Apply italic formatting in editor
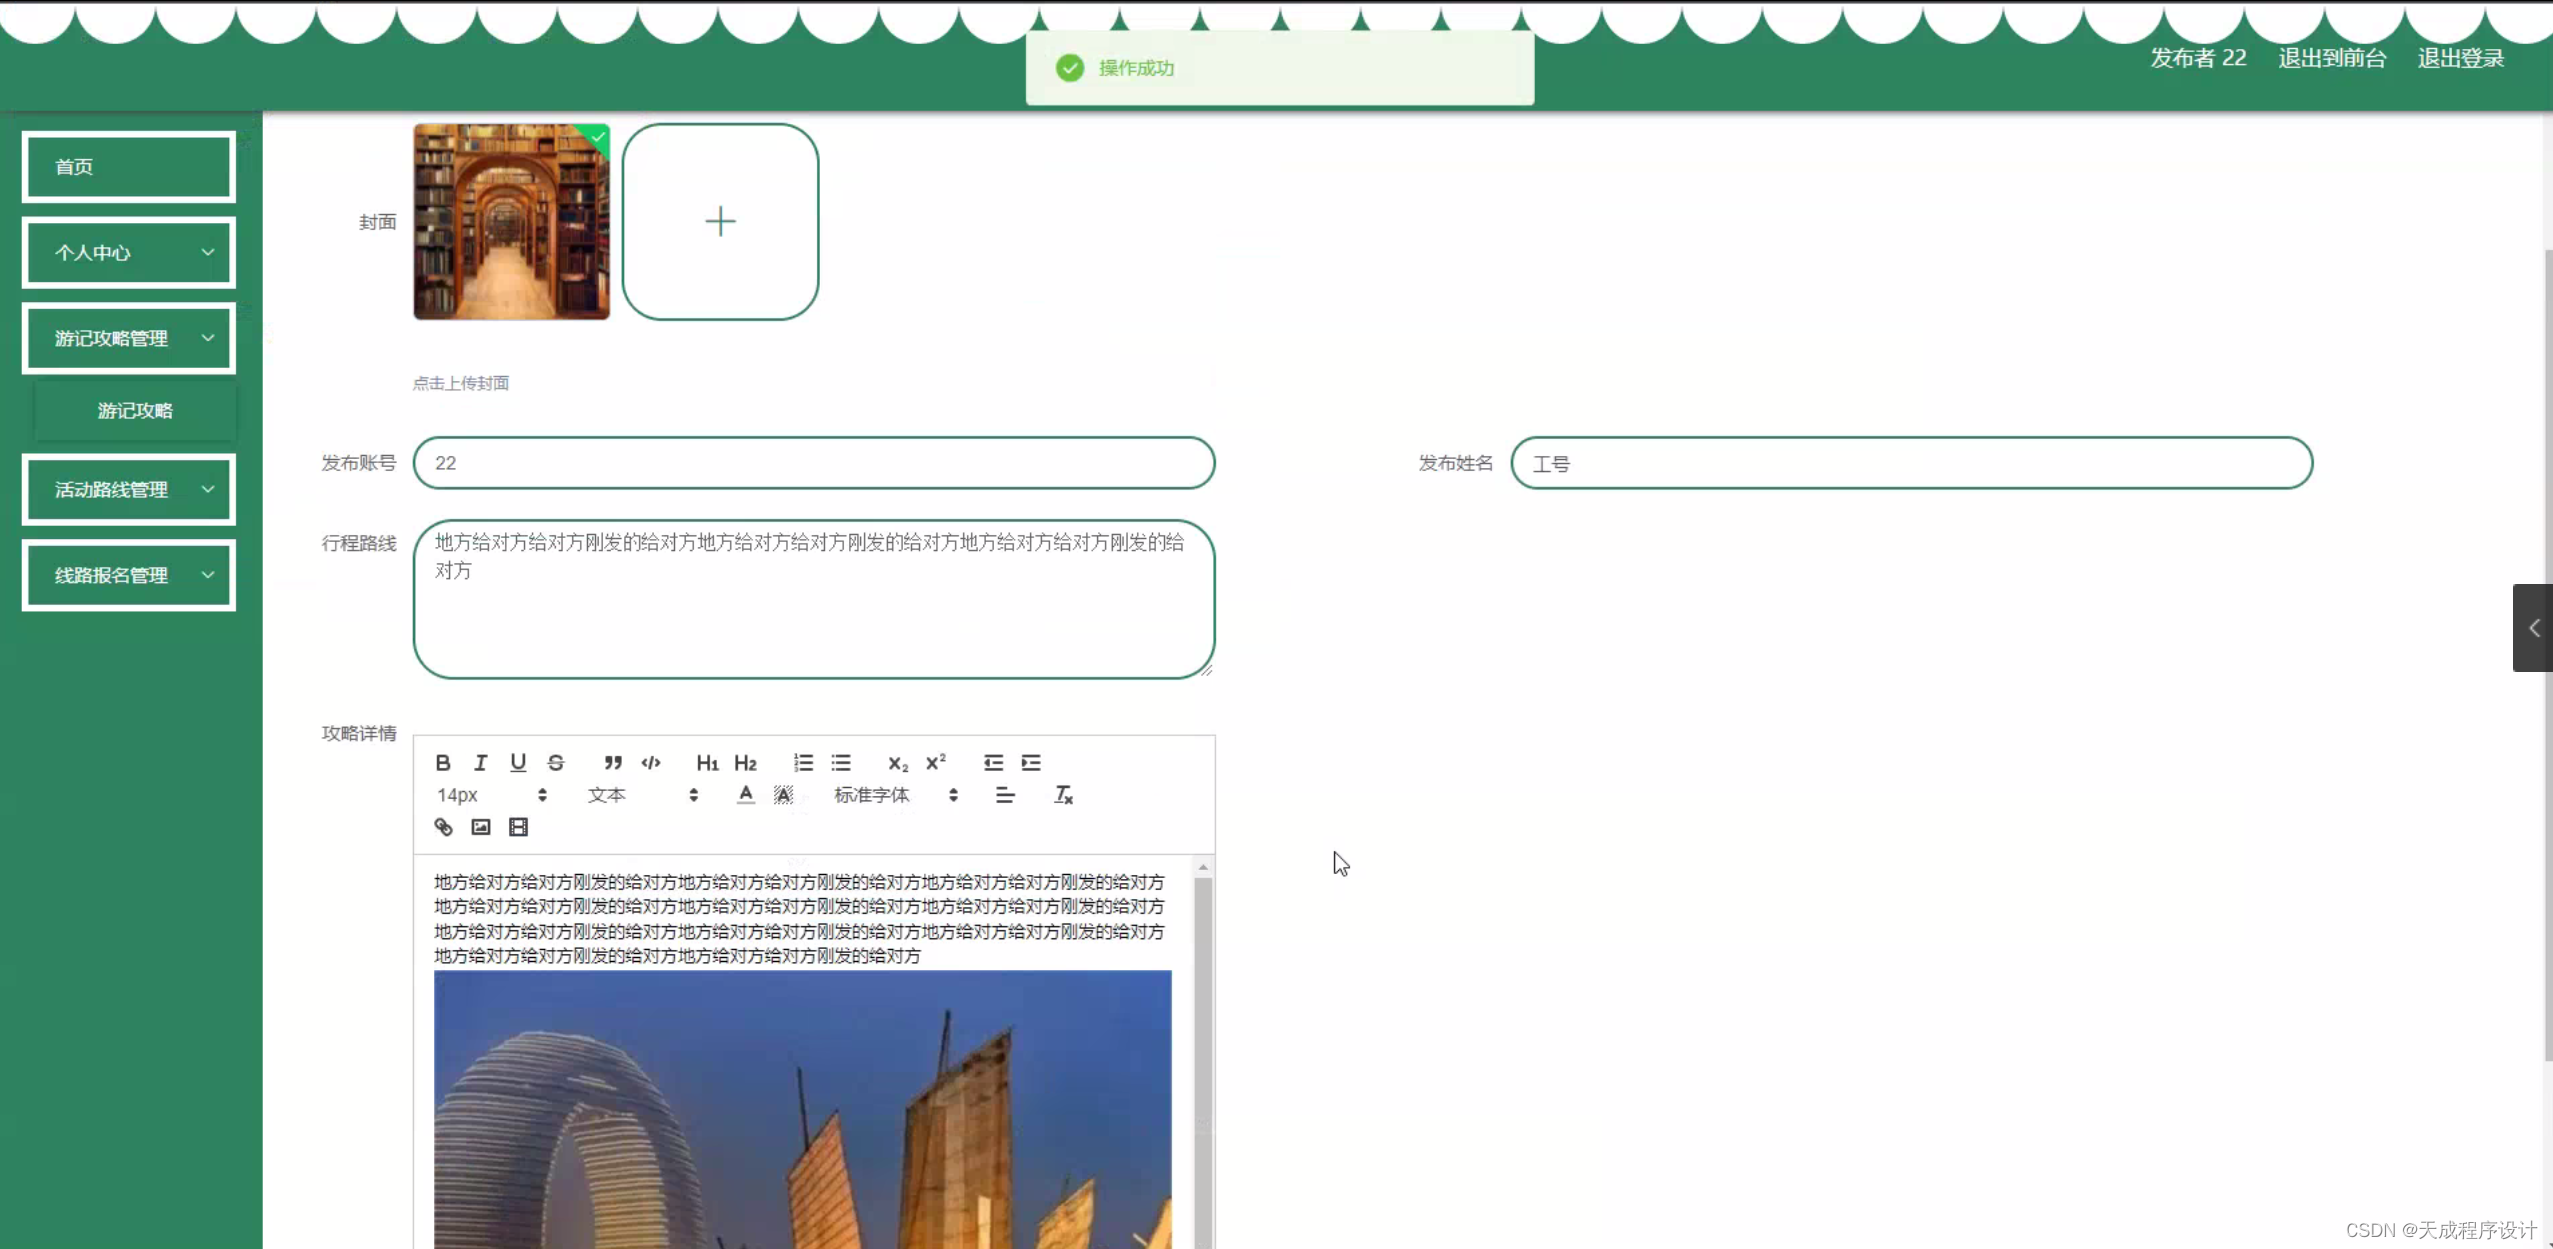Screen dimensions: 2553x1249 point(480,763)
